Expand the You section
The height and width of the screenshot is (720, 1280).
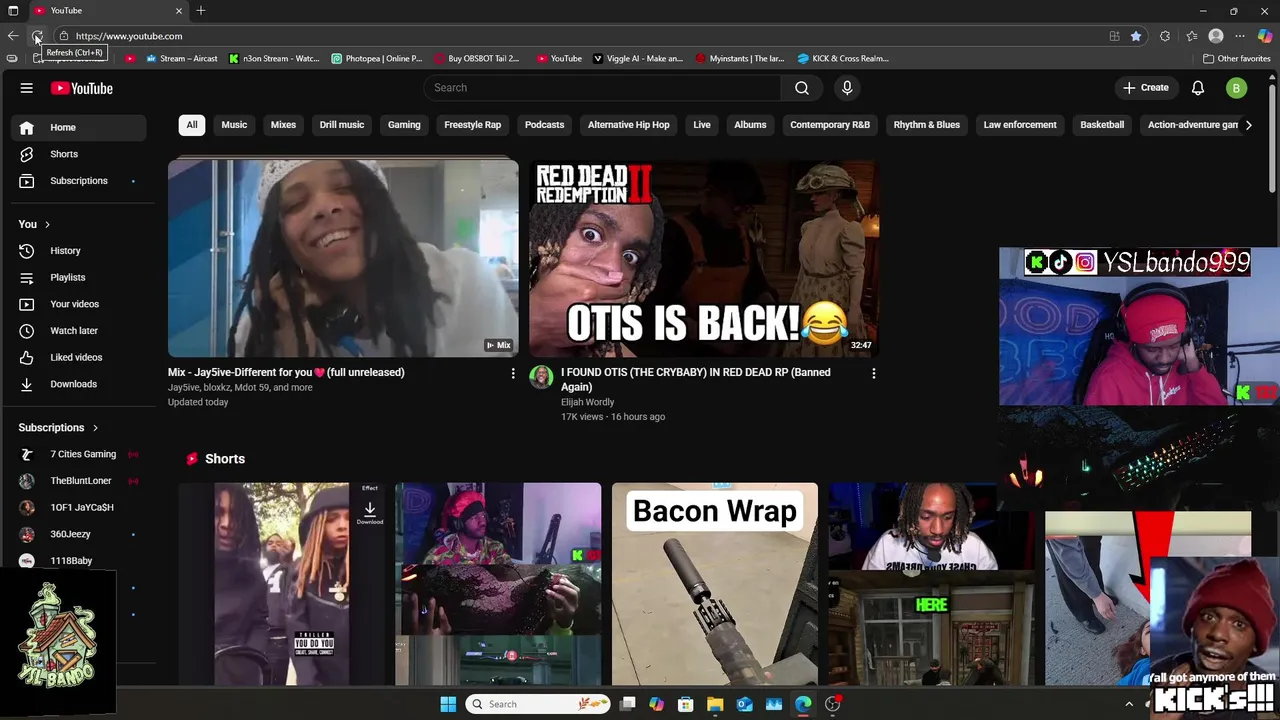34,224
